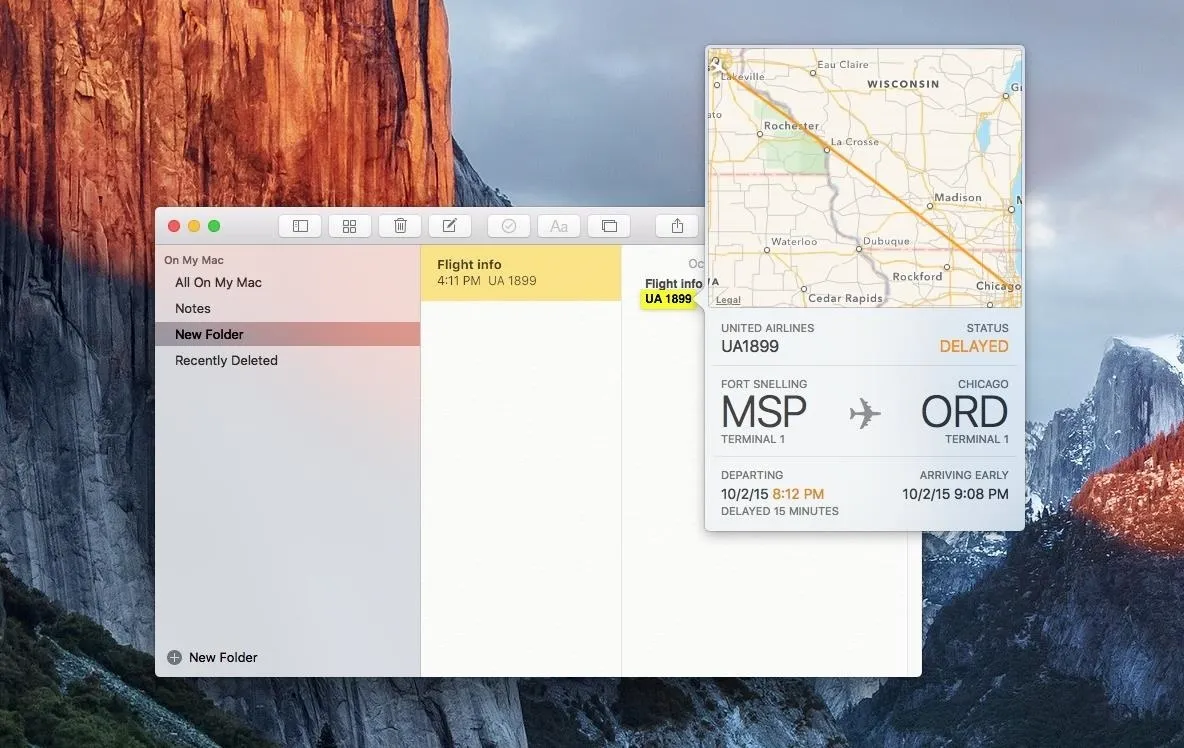Click the flight route map preview

(865, 178)
